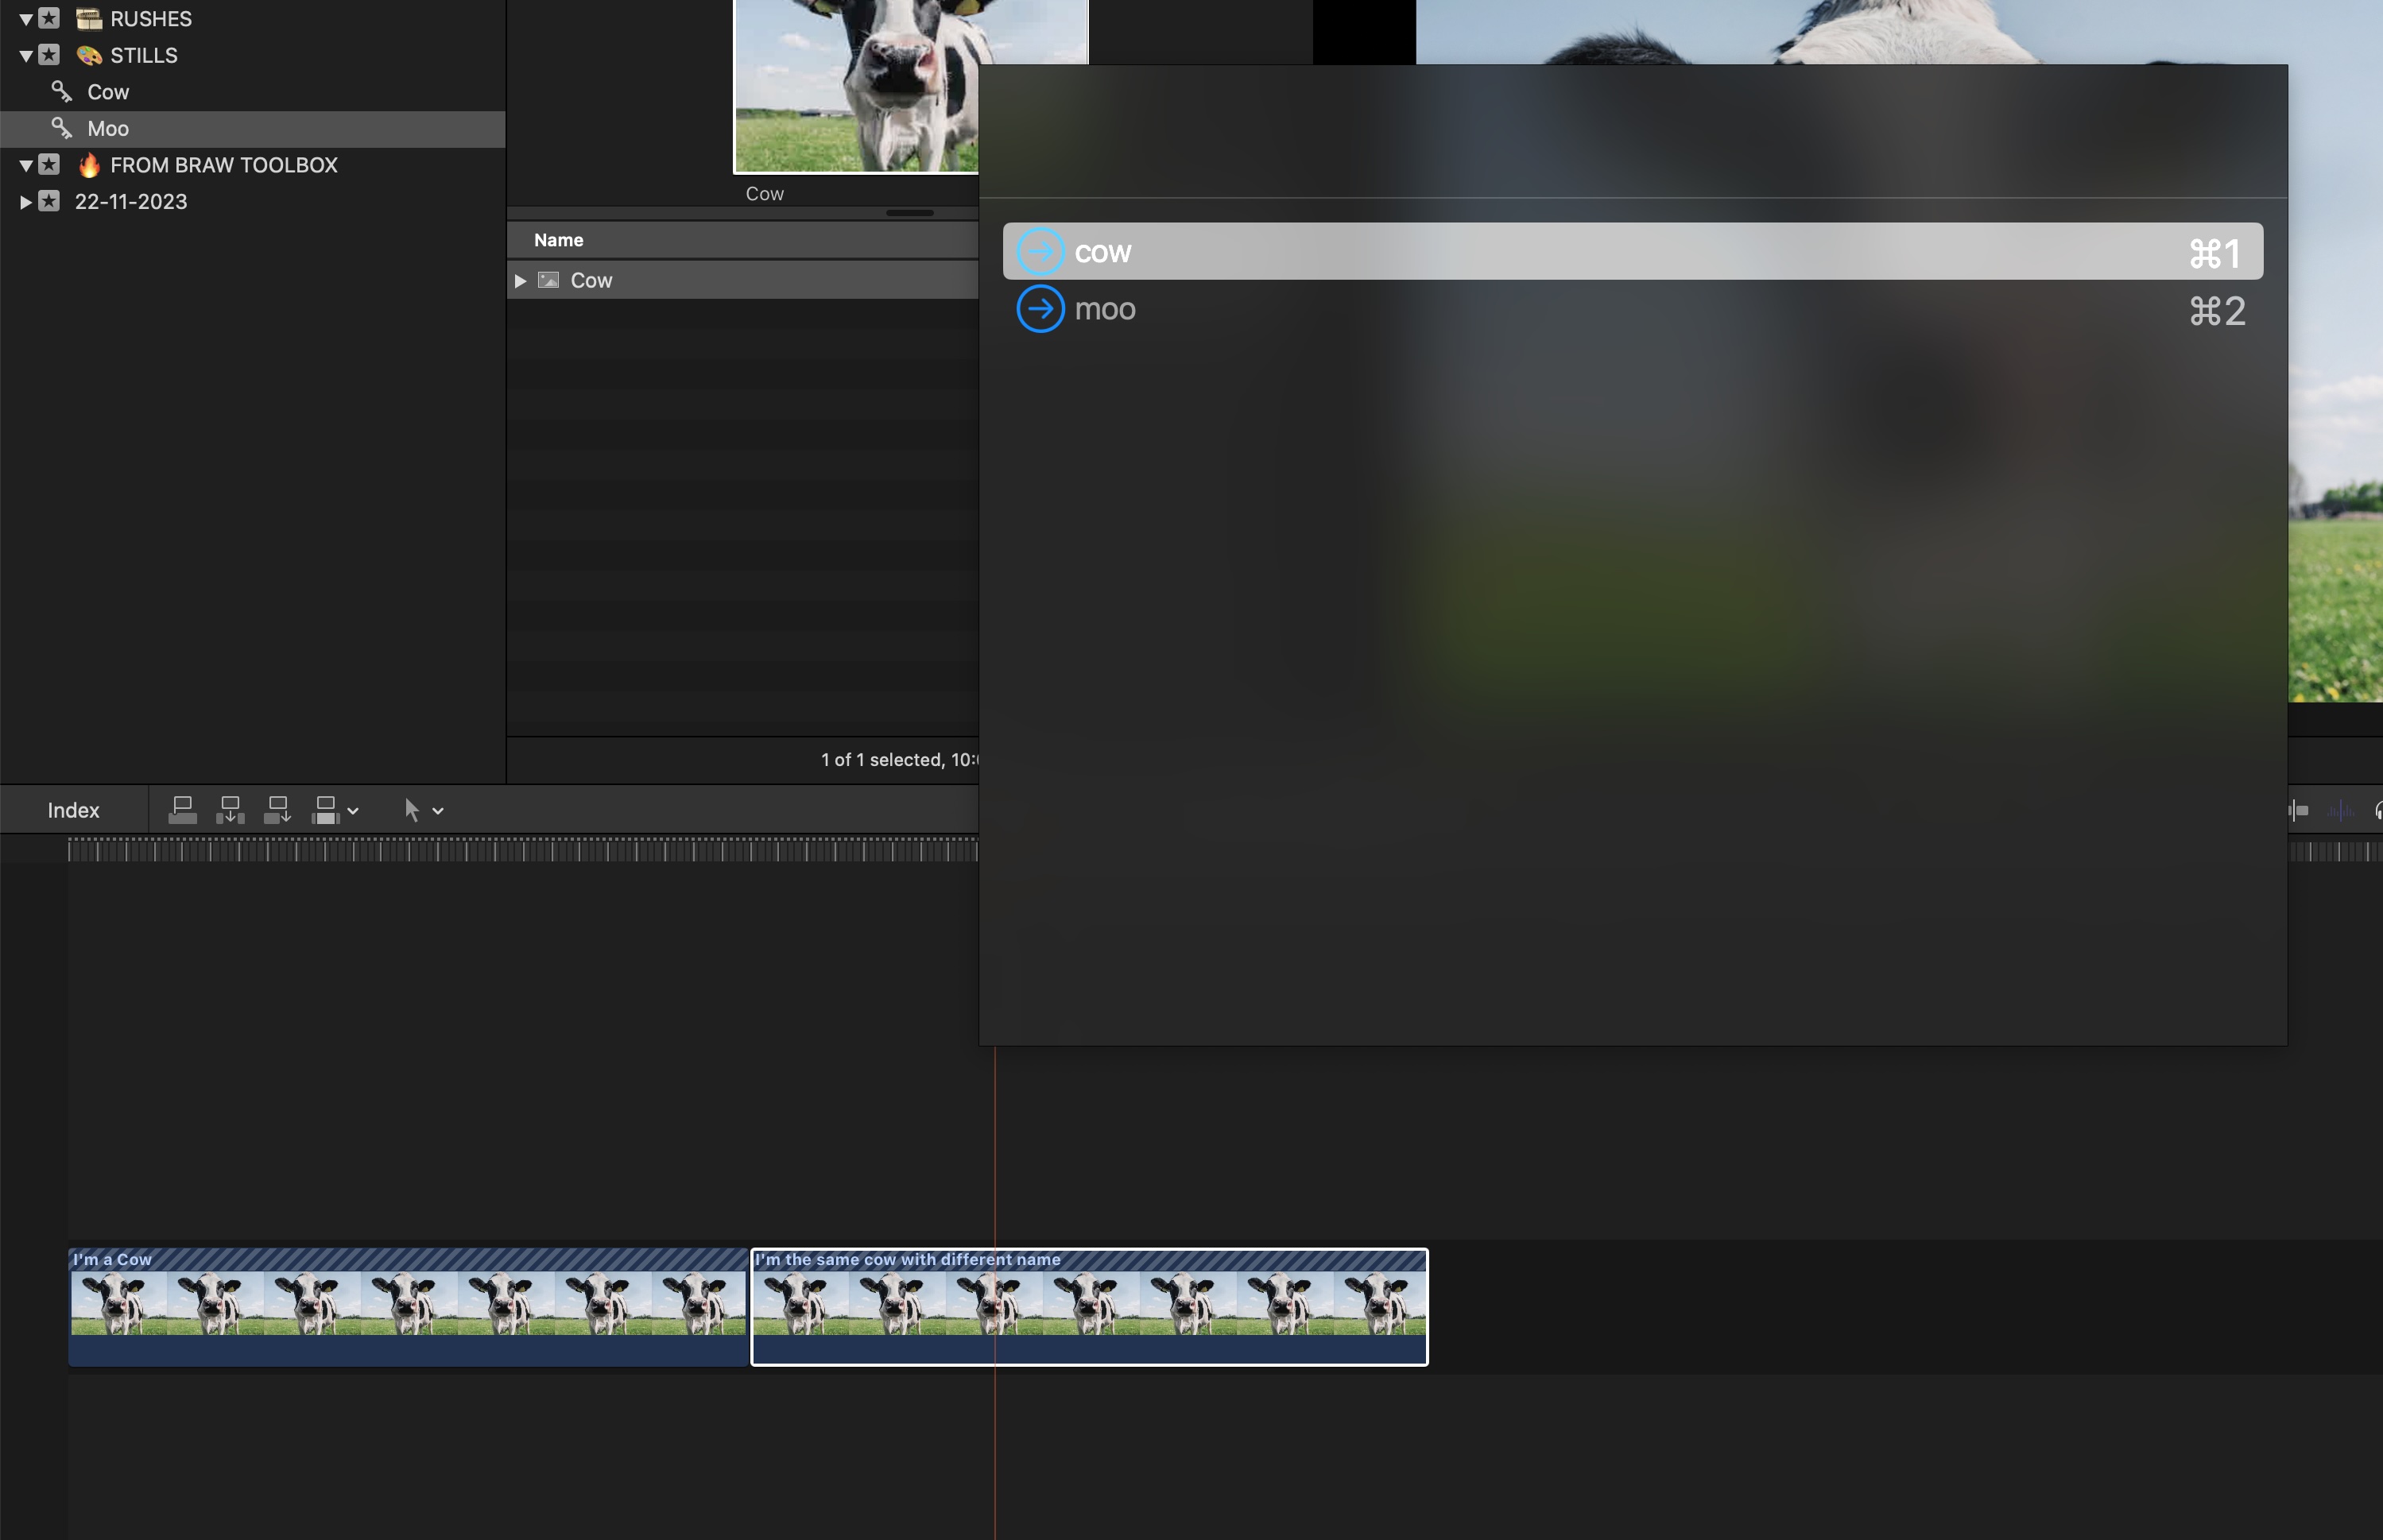2383x1540 pixels.
Task: Expand the Cow clip in media browser
Action: tap(517, 280)
